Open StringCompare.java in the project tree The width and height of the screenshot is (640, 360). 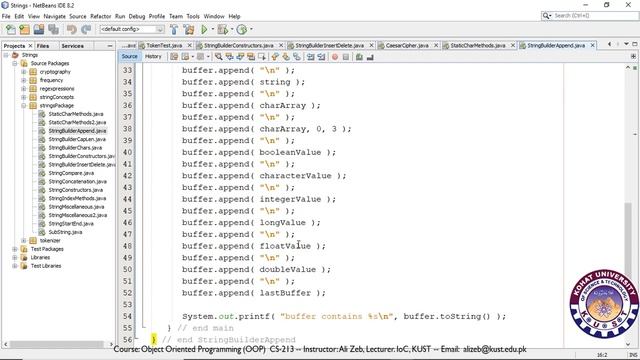pyautogui.click(x=71, y=173)
